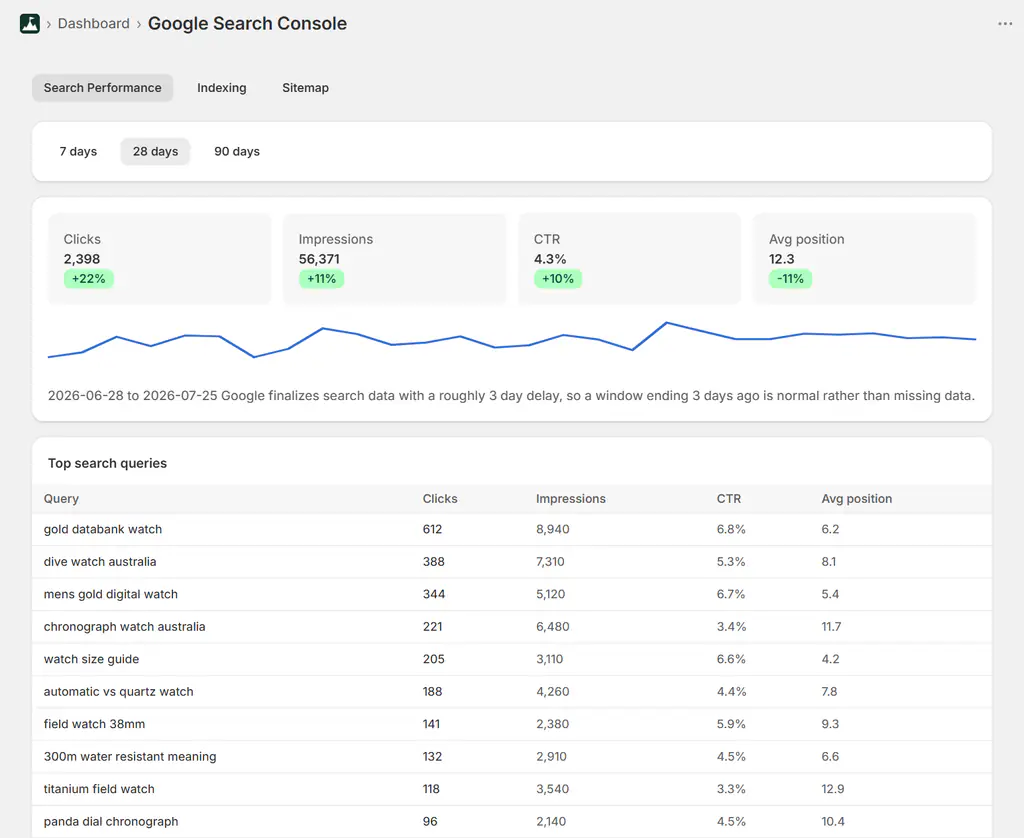Click the 2026-06-28 to 2026-07-25 date range text

(x=133, y=396)
